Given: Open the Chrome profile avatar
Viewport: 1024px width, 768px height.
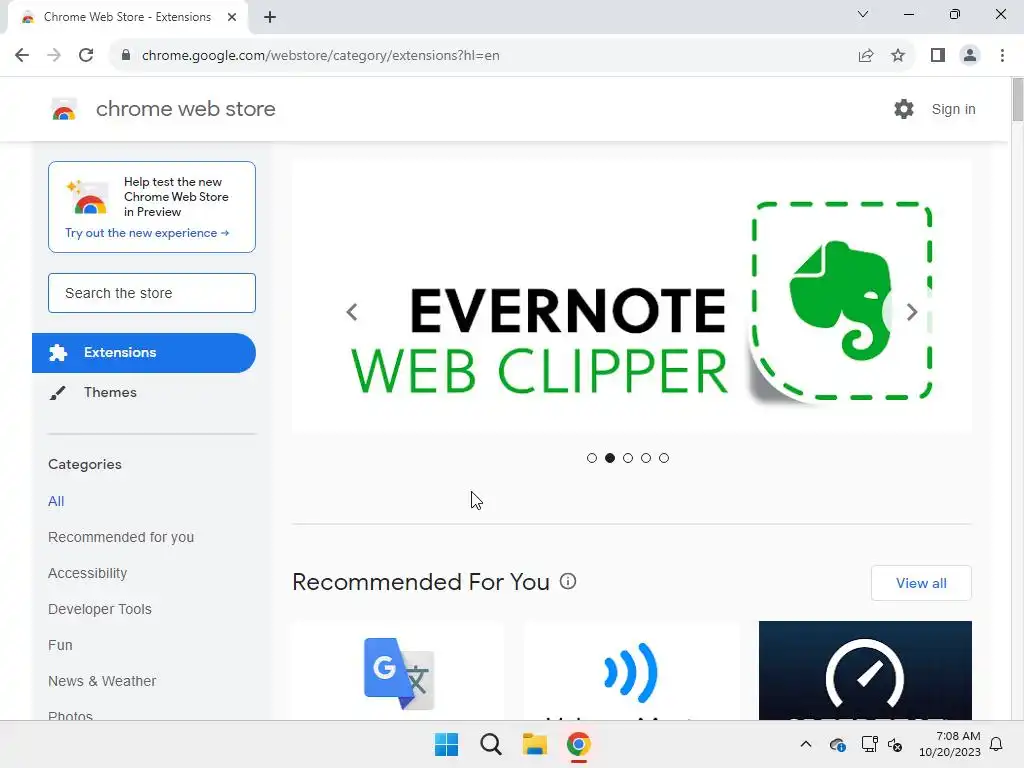Looking at the screenshot, I should [970, 56].
